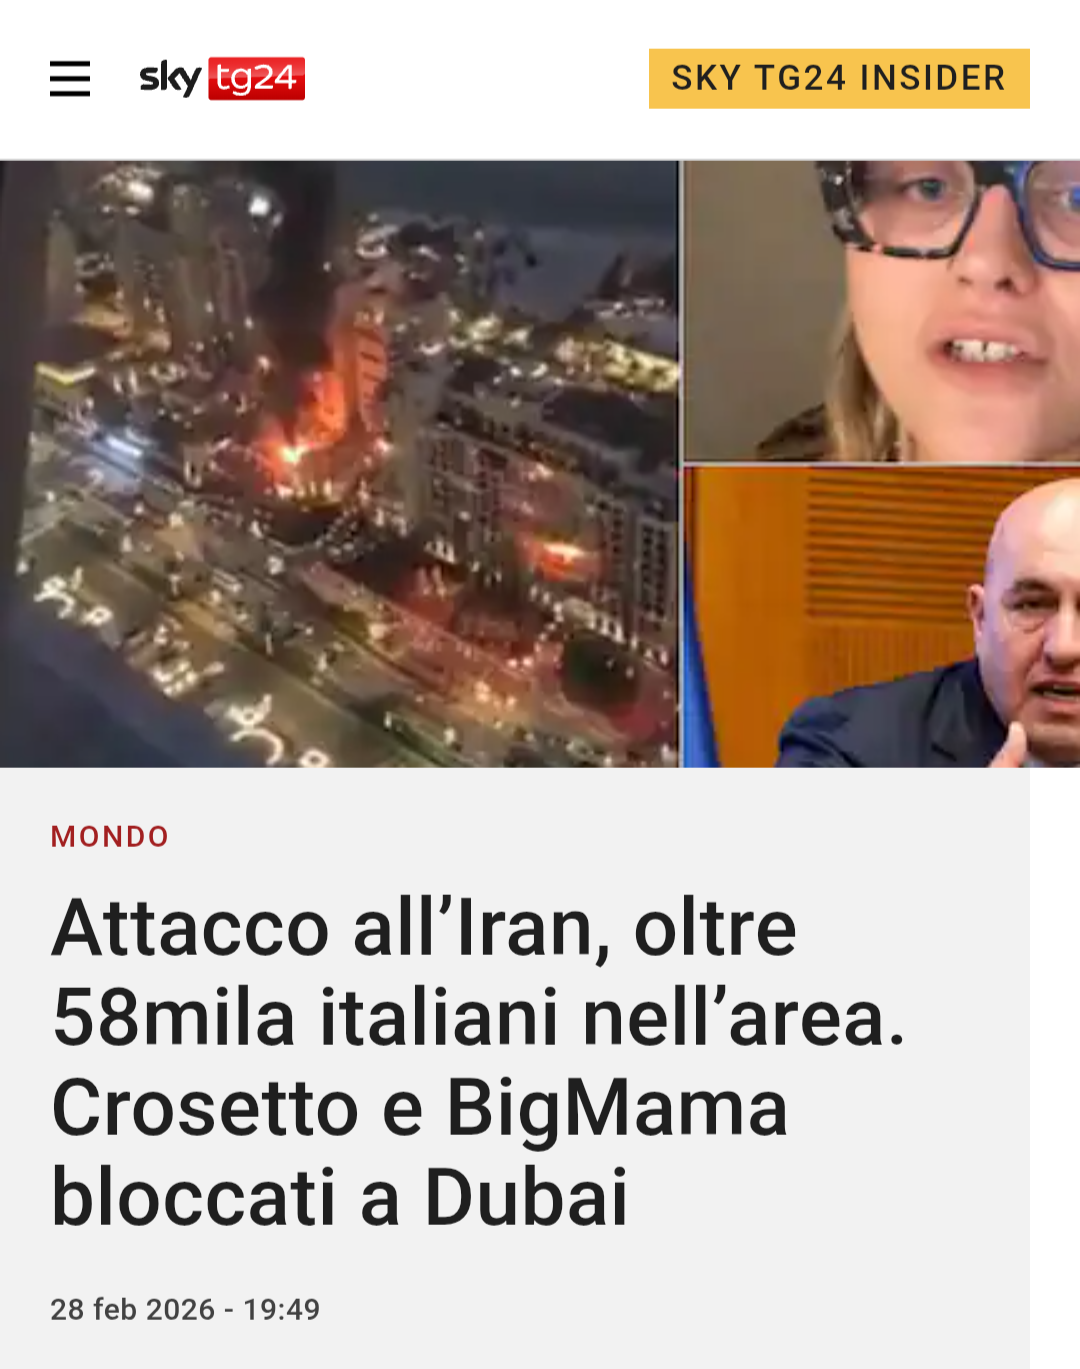Click the headline line "Attacco all'Iran, oltre"
The image size is (1080, 1369).
425,928
